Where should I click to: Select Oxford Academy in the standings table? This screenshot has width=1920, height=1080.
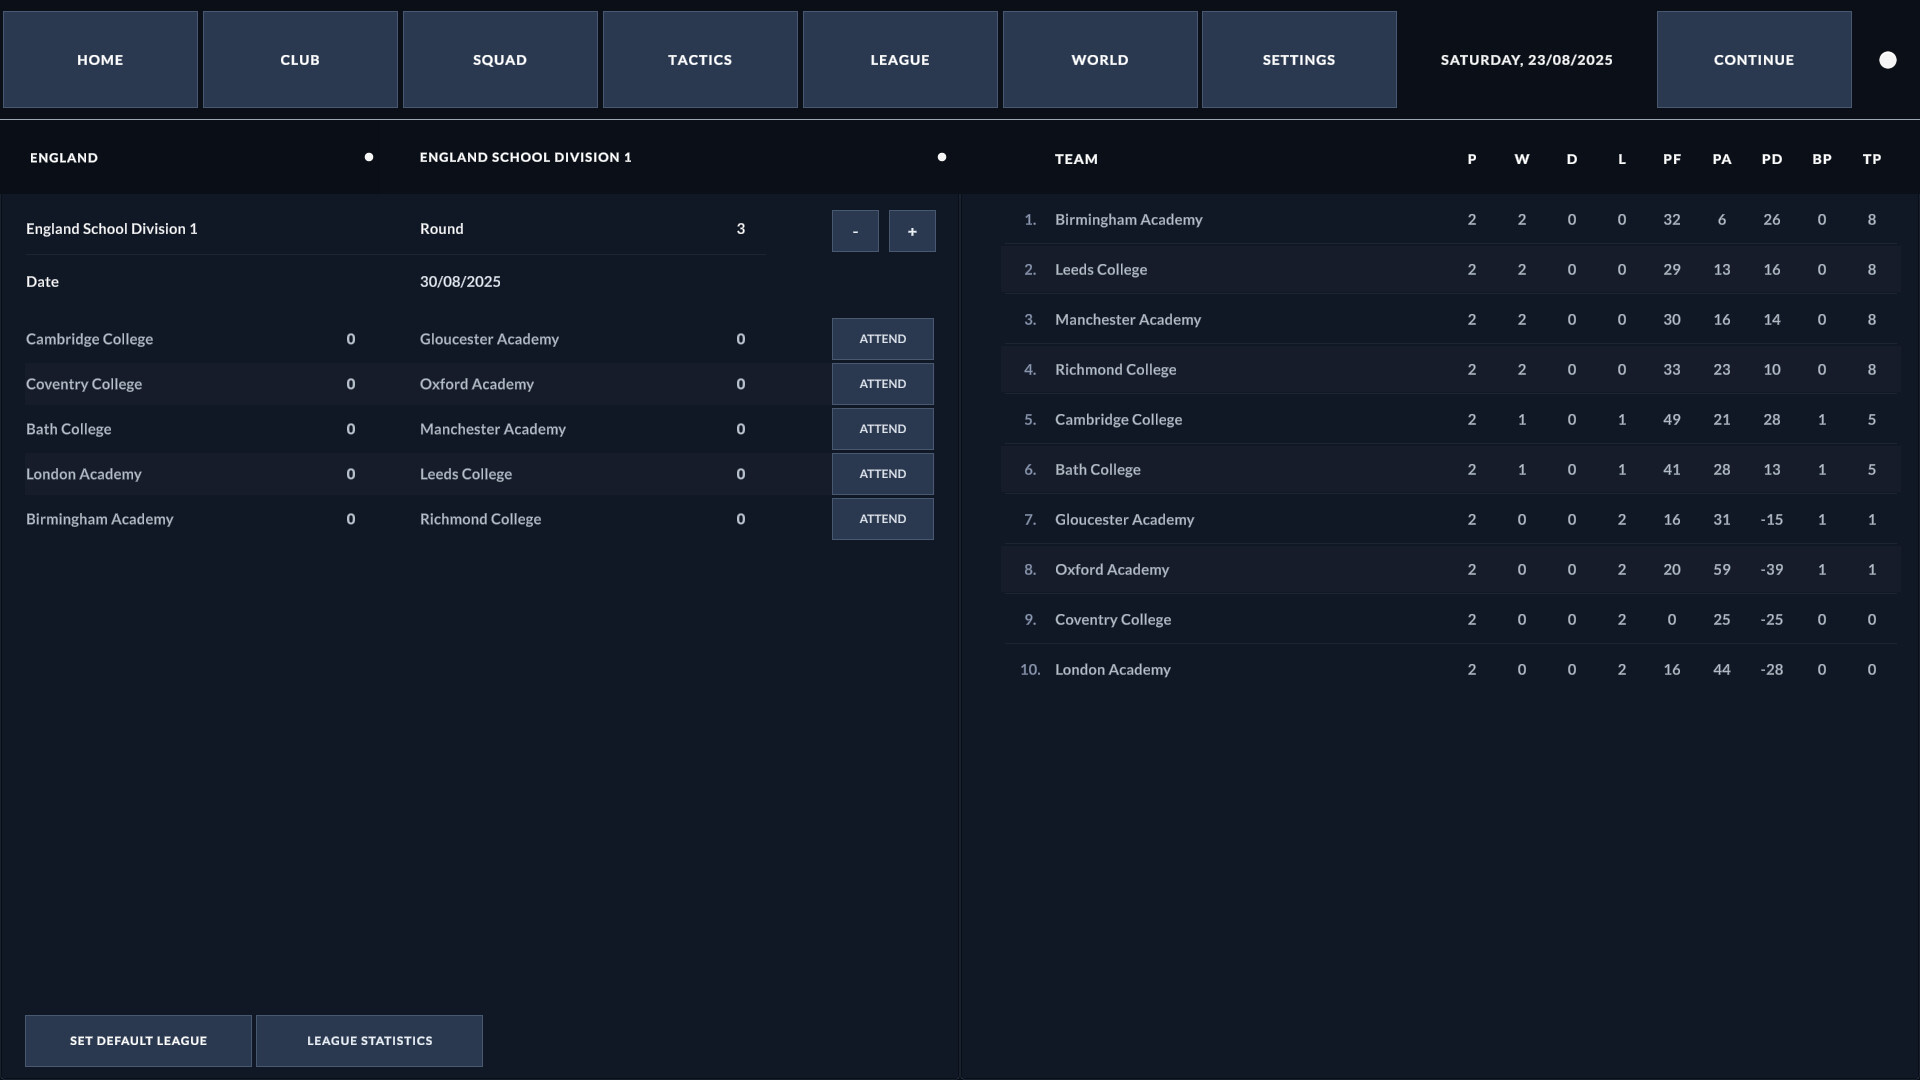pos(1450,569)
